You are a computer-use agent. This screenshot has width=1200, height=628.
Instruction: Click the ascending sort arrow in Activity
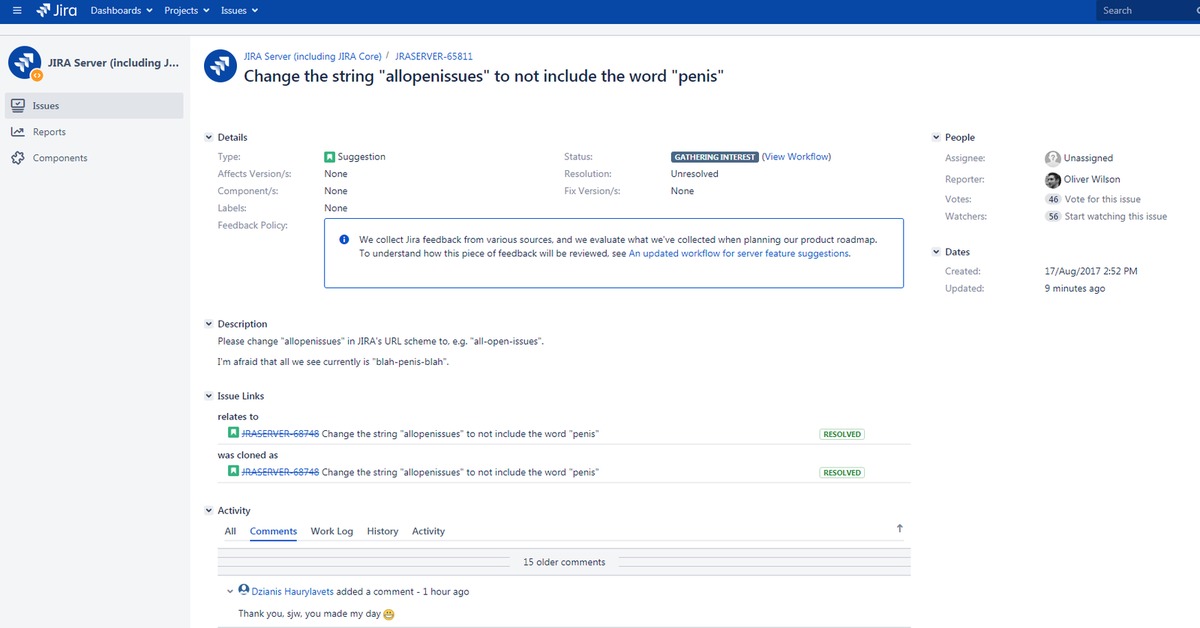coord(899,528)
